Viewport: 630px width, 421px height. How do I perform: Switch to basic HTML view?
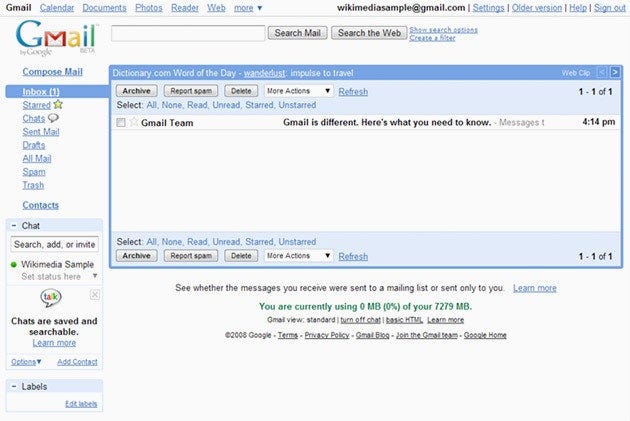coord(404,320)
